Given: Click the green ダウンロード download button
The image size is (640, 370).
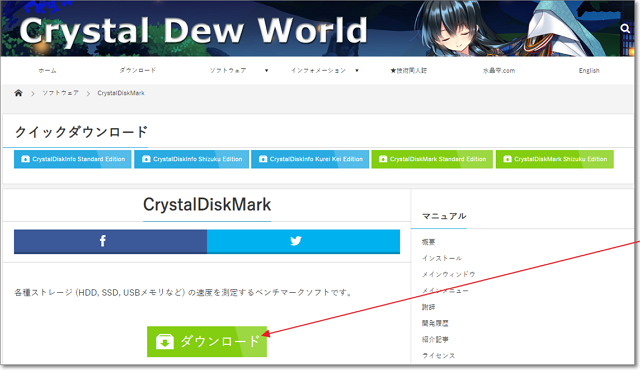Looking at the screenshot, I should pyautogui.click(x=207, y=341).
